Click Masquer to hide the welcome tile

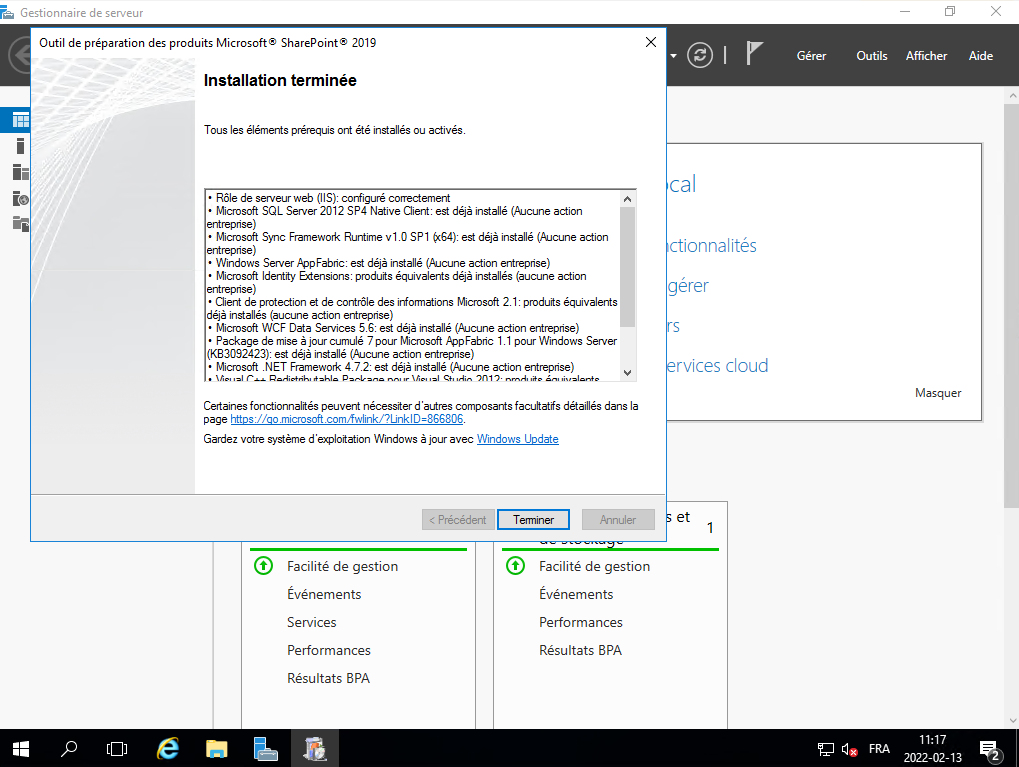click(937, 393)
